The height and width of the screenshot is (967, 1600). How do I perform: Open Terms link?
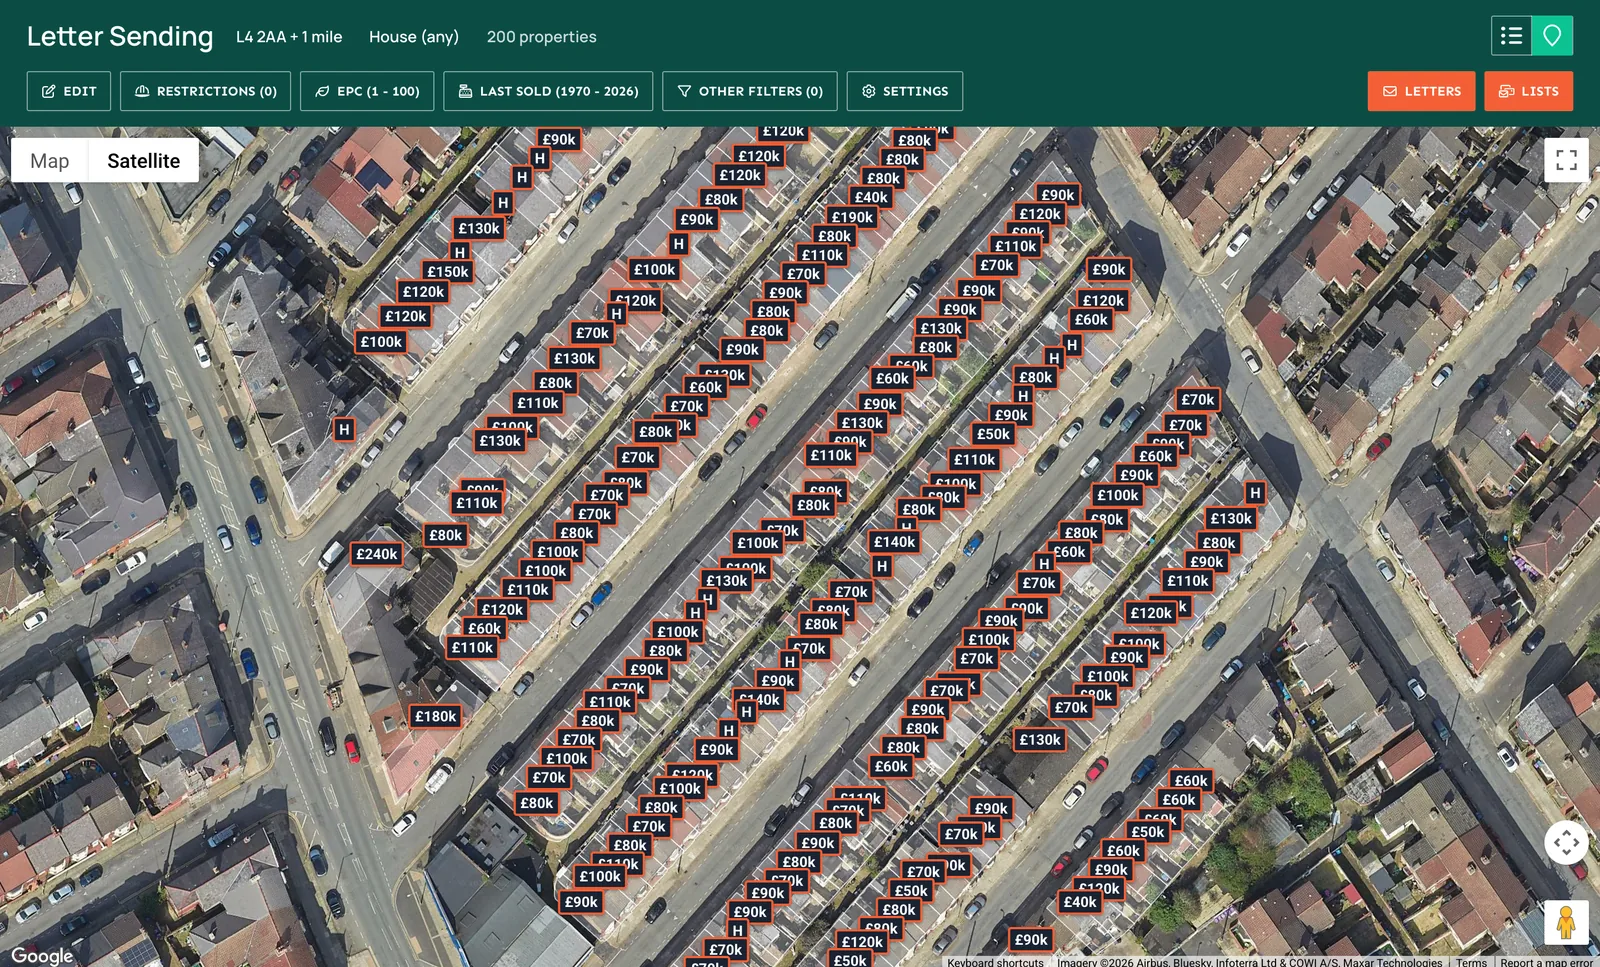coord(1471,962)
